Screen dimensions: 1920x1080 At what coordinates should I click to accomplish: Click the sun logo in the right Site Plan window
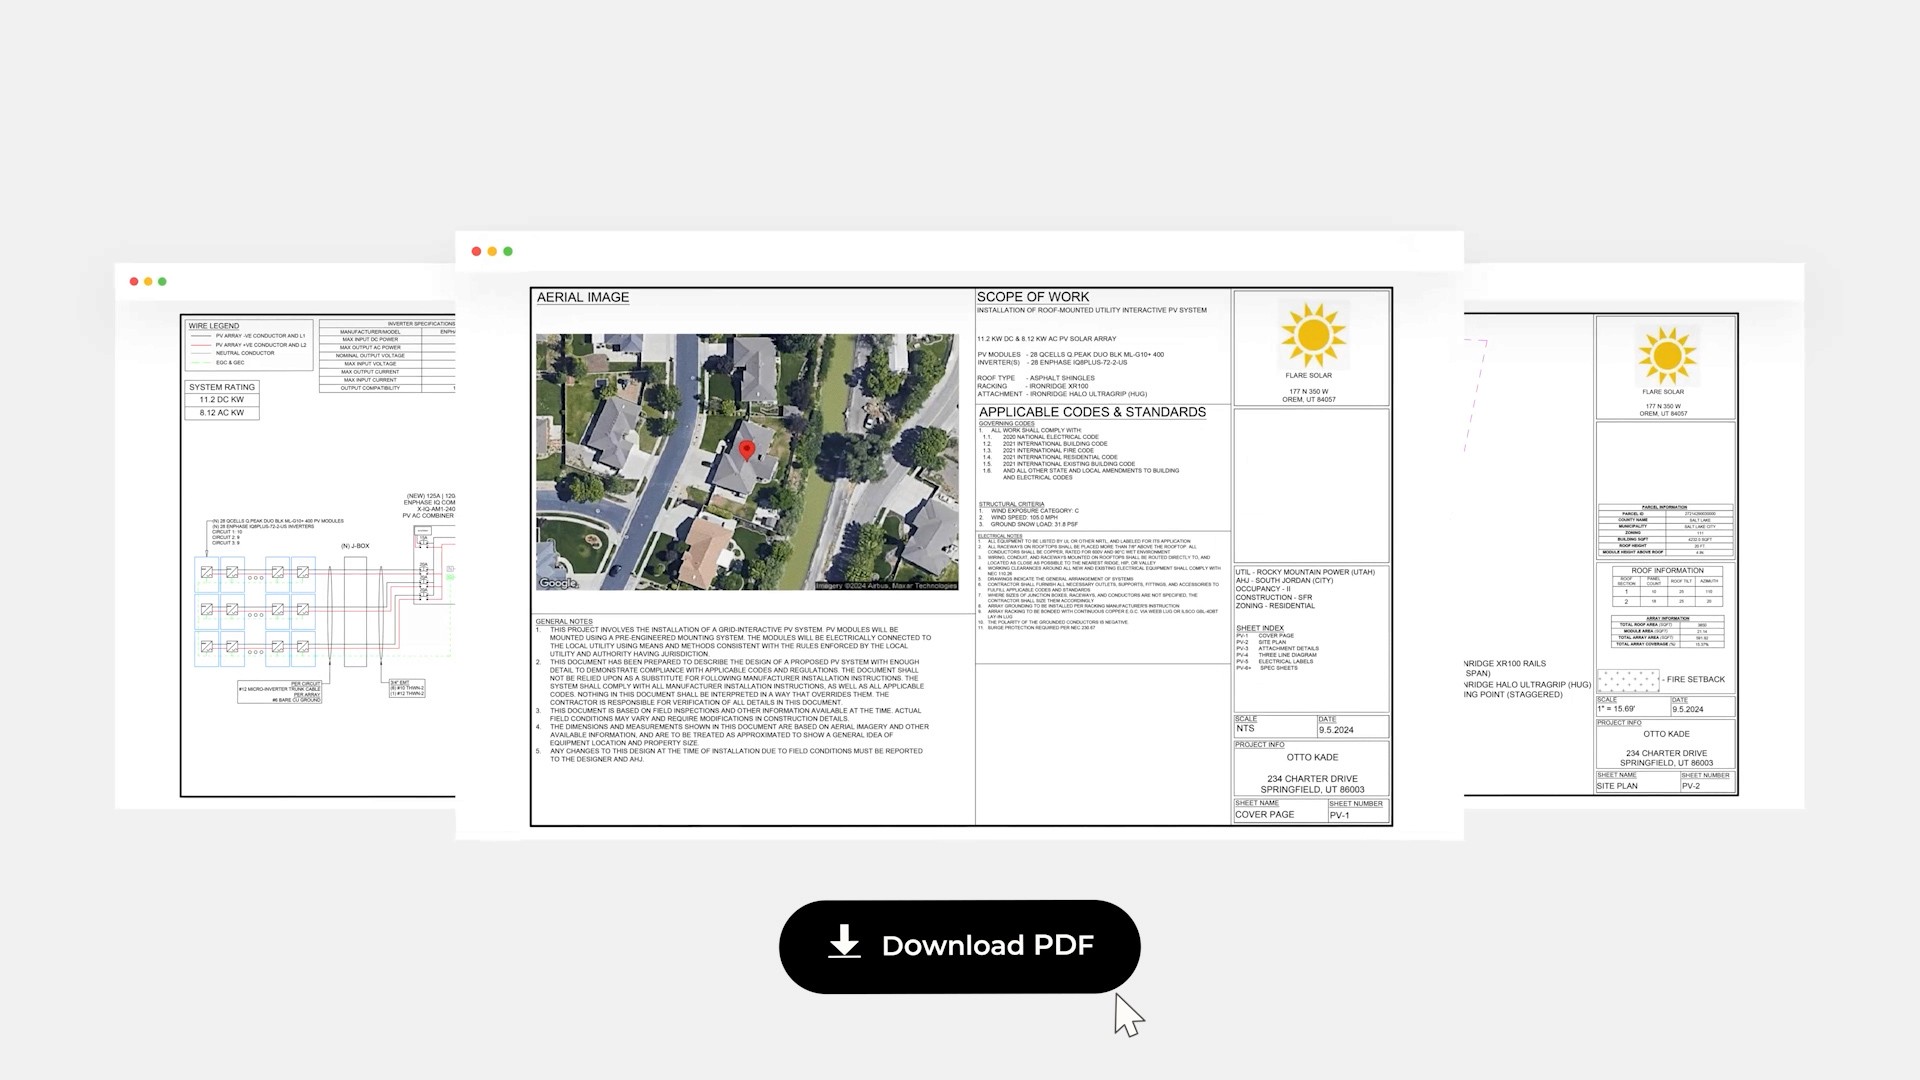(x=1667, y=356)
